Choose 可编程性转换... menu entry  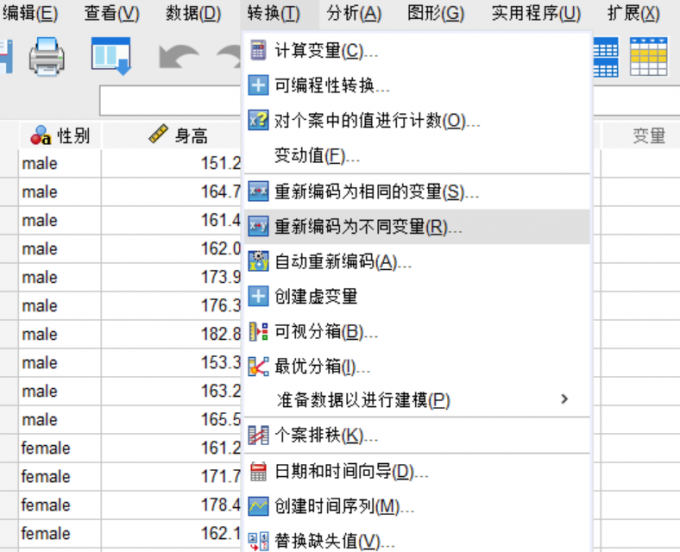(x=417, y=85)
